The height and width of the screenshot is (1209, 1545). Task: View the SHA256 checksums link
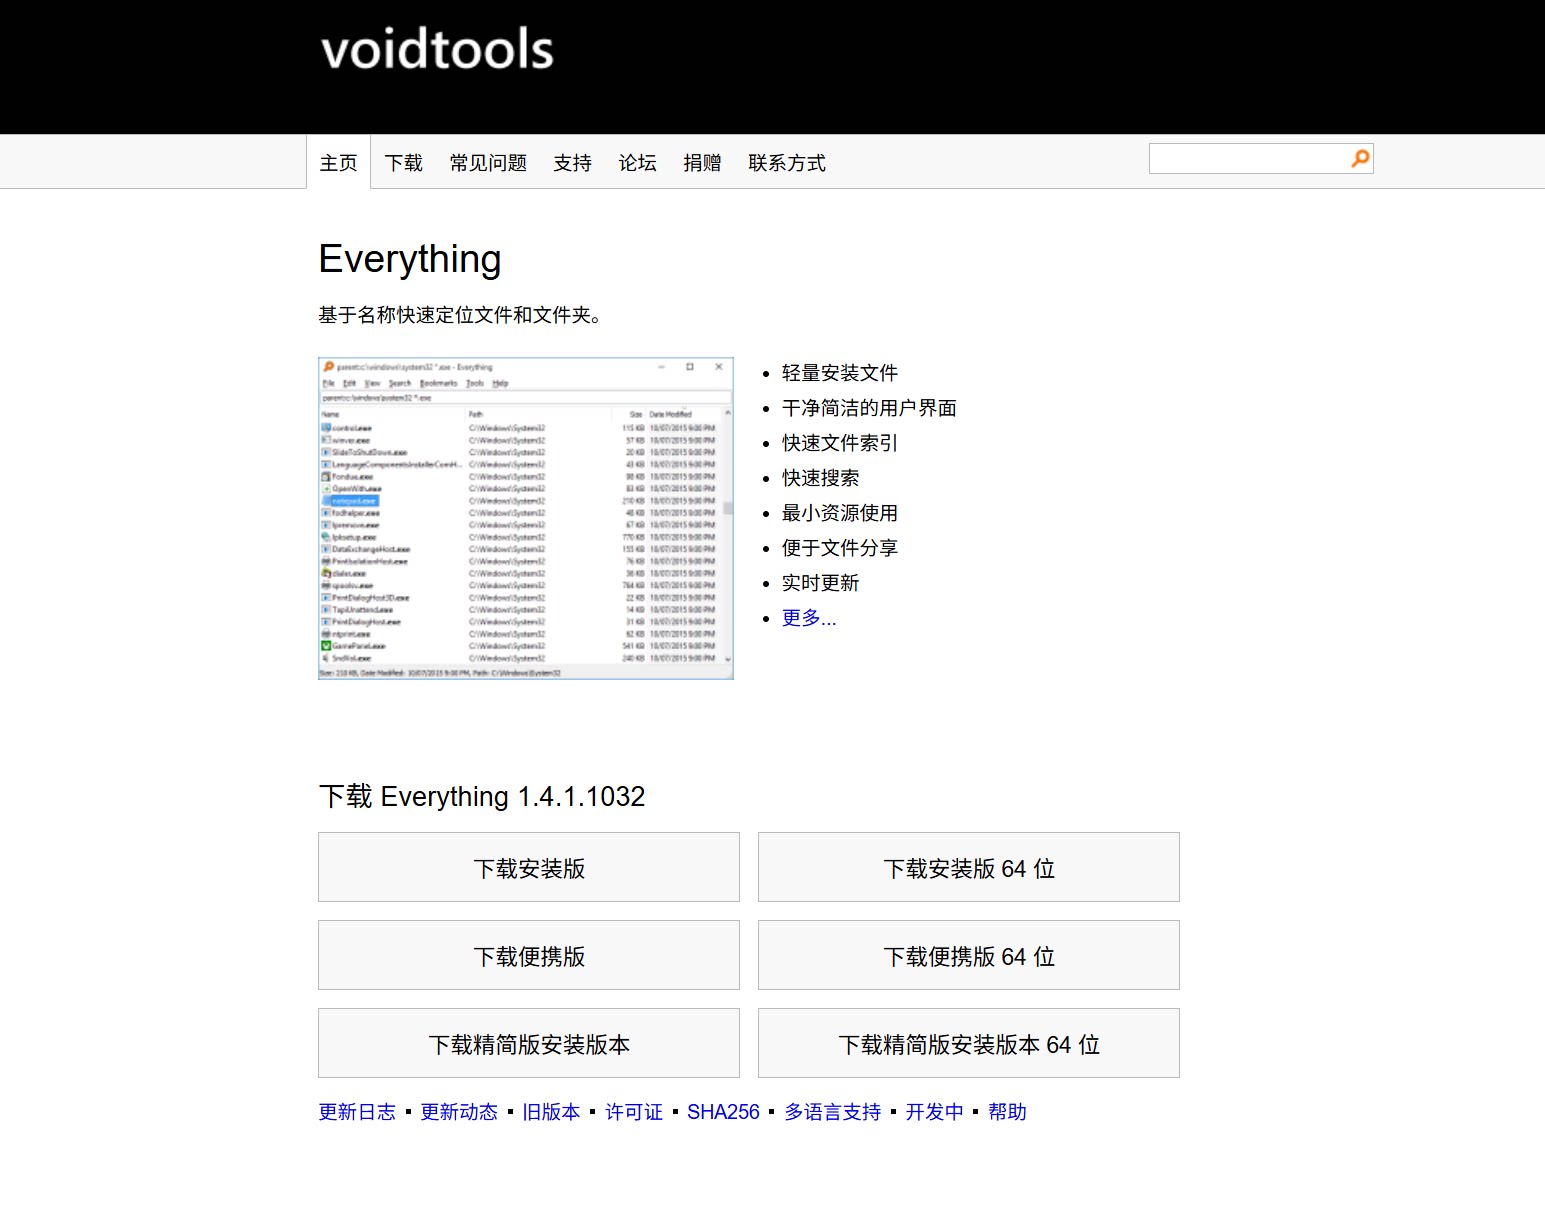coord(724,1111)
